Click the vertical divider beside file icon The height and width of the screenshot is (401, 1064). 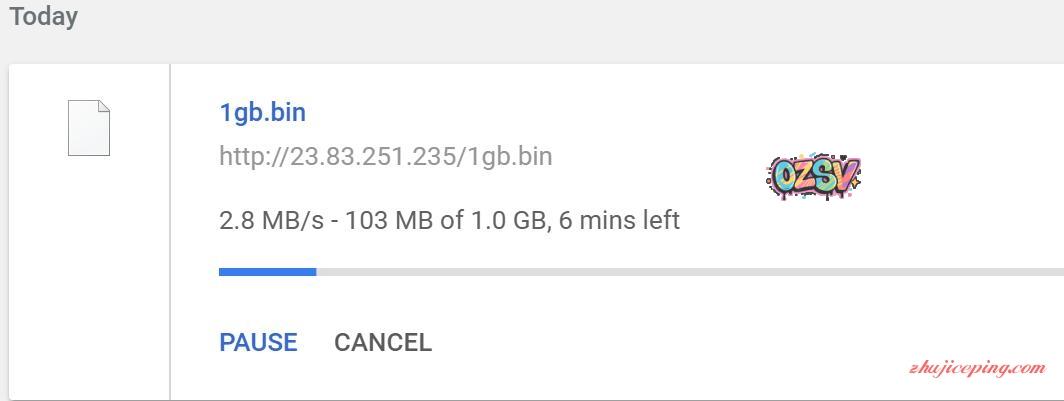pos(170,232)
